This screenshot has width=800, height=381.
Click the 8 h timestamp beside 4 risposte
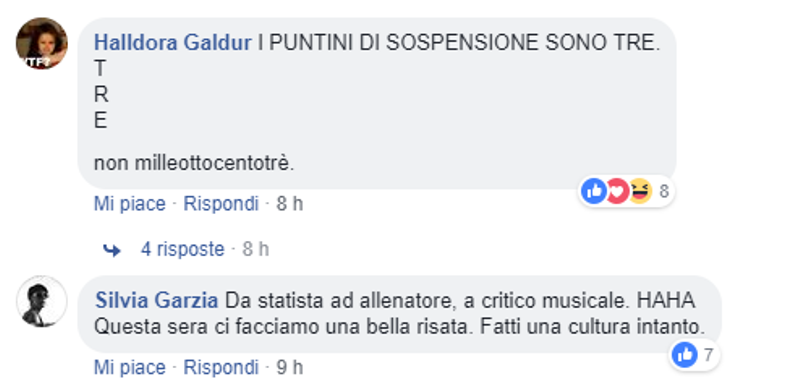point(256,249)
